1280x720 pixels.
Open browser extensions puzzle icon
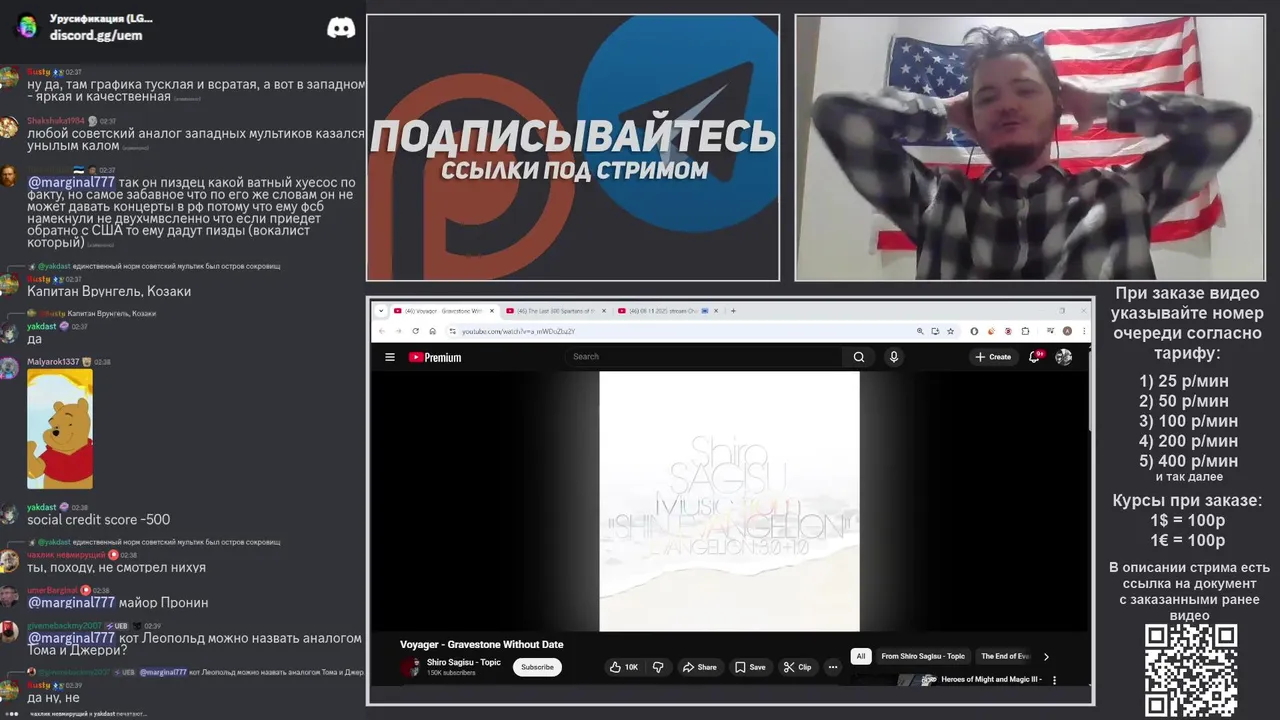1025,331
